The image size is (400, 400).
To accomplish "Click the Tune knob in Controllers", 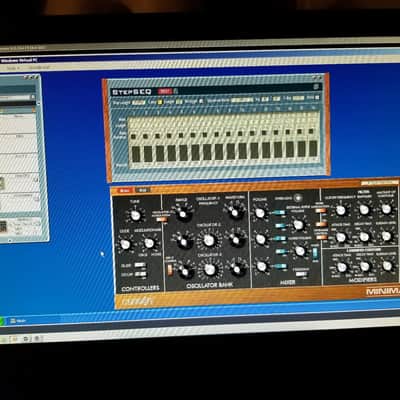I will click(135, 216).
